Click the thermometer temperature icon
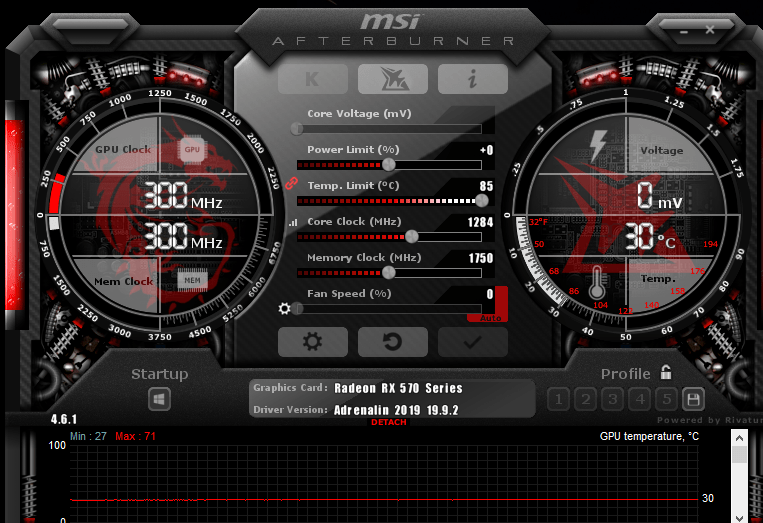 [597, 283]
